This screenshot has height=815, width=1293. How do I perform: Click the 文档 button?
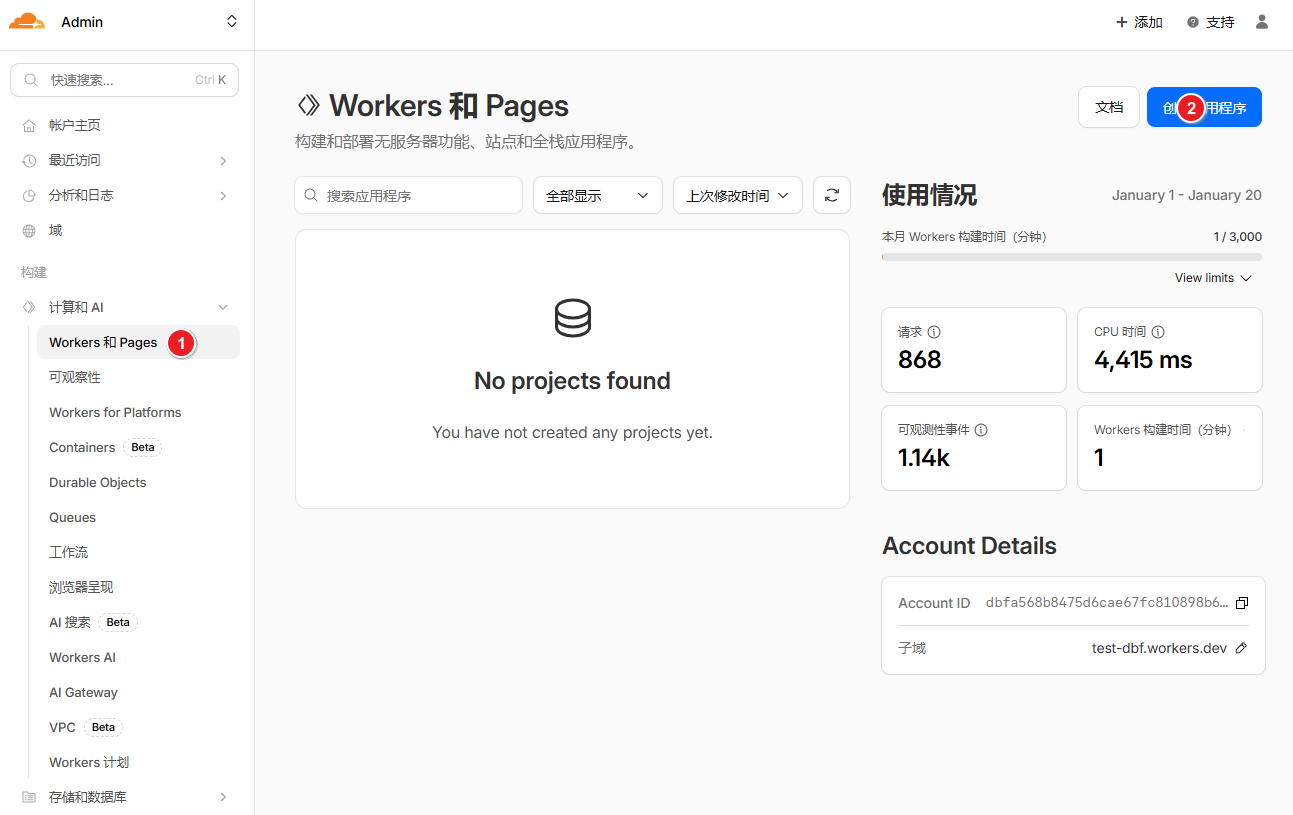[x=1108, y=107]
